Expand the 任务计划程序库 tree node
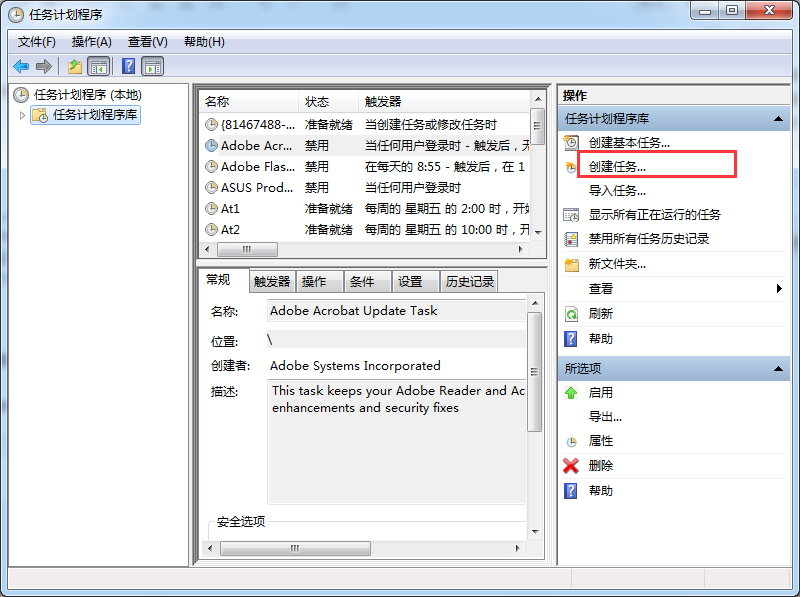Image resolution: width=800 pixels, height=597 pixels. [x=22, y=115]
